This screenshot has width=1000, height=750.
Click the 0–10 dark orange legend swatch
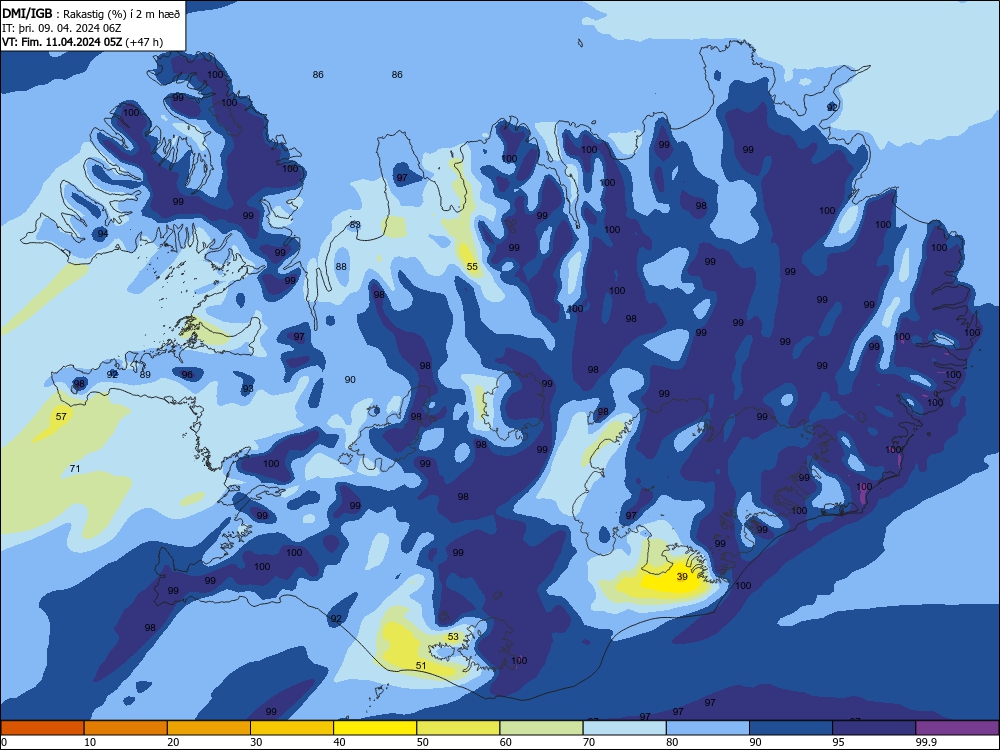point(42,728)
